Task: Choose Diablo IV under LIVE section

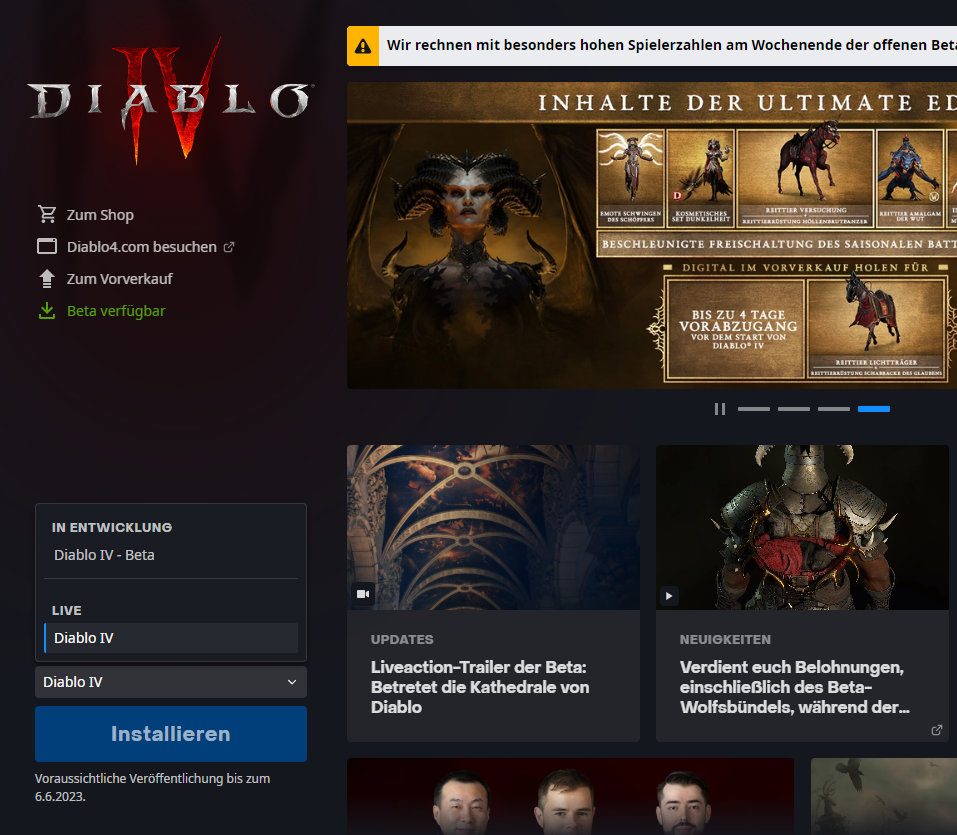Action: [171, 638]
